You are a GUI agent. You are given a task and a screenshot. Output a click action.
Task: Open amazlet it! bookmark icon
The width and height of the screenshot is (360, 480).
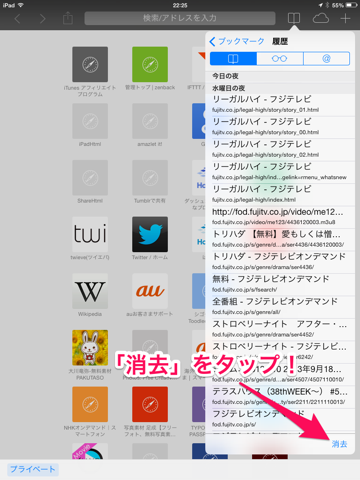point(150,121)
